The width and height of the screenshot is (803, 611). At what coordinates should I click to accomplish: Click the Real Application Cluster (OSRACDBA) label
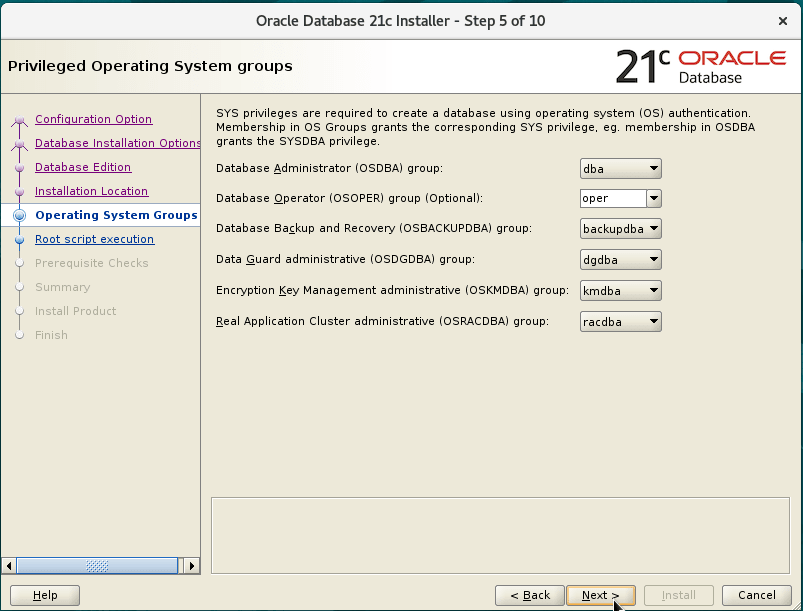[382, 321]
